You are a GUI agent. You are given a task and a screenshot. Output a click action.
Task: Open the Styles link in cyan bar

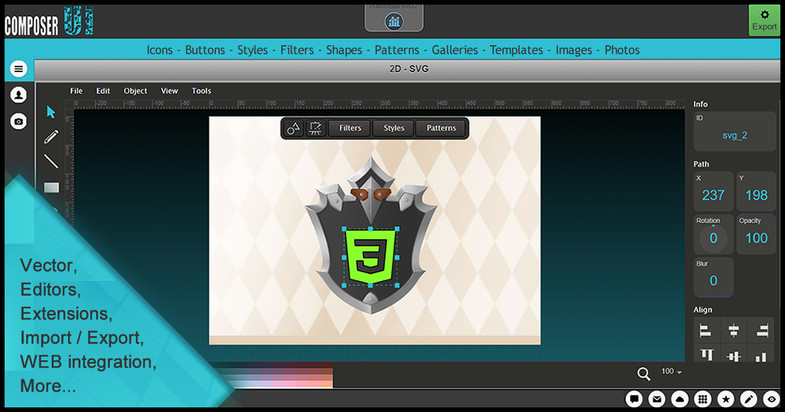252,50
